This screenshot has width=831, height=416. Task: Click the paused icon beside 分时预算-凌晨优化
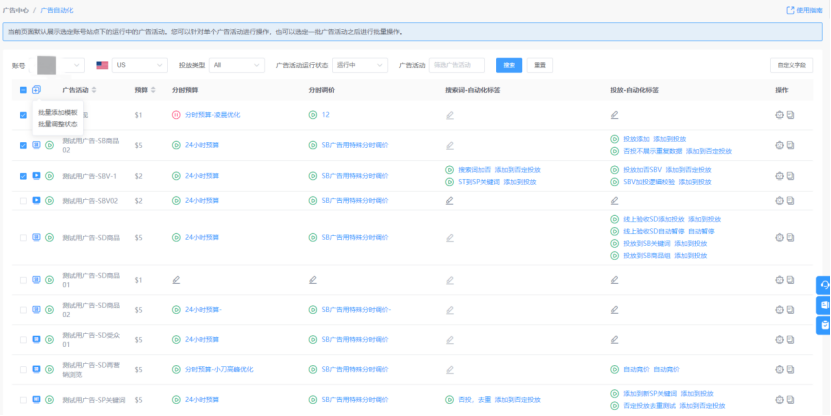[176, 115]
